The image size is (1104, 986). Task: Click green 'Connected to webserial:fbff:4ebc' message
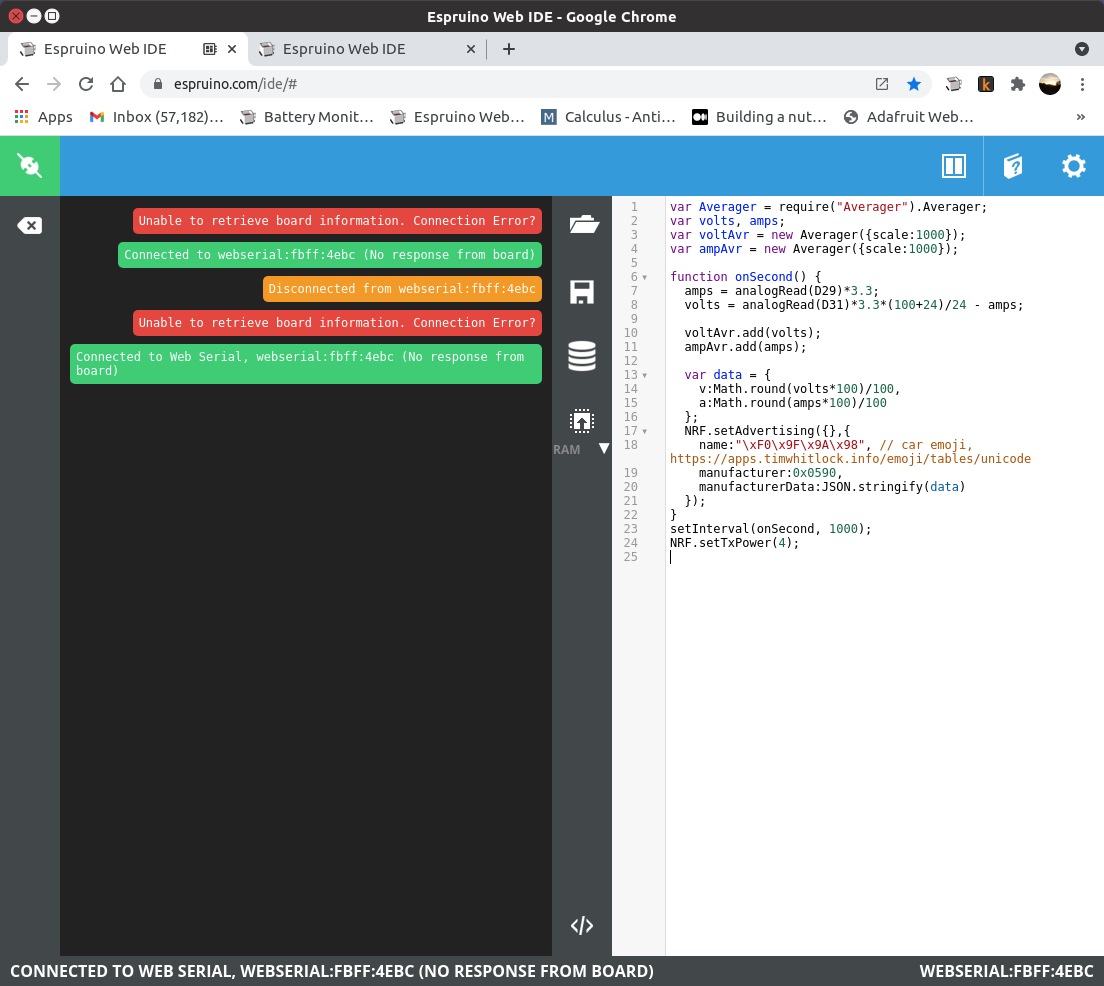coord(330,254)
